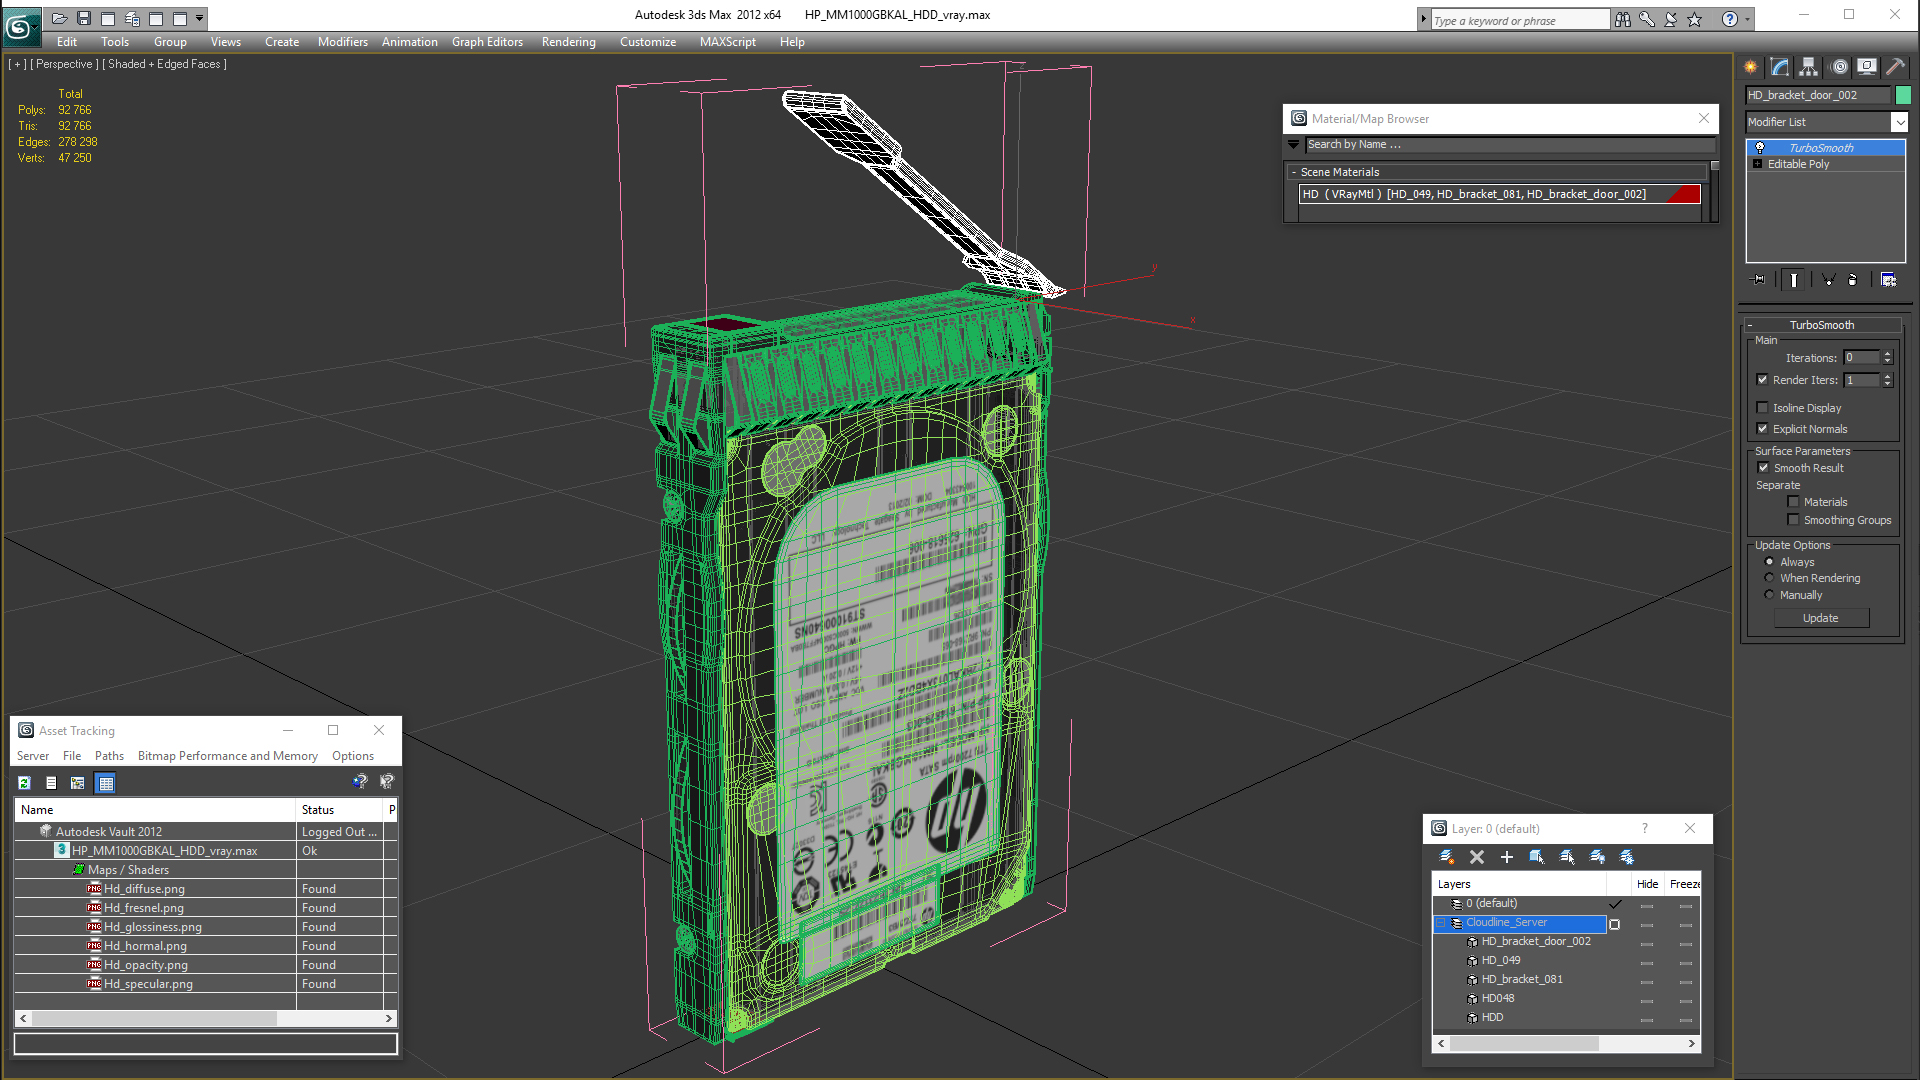The image size is (1920, 1080).
Task: Enable Separate by Materials checkbox
Action: click(1793, 502)
